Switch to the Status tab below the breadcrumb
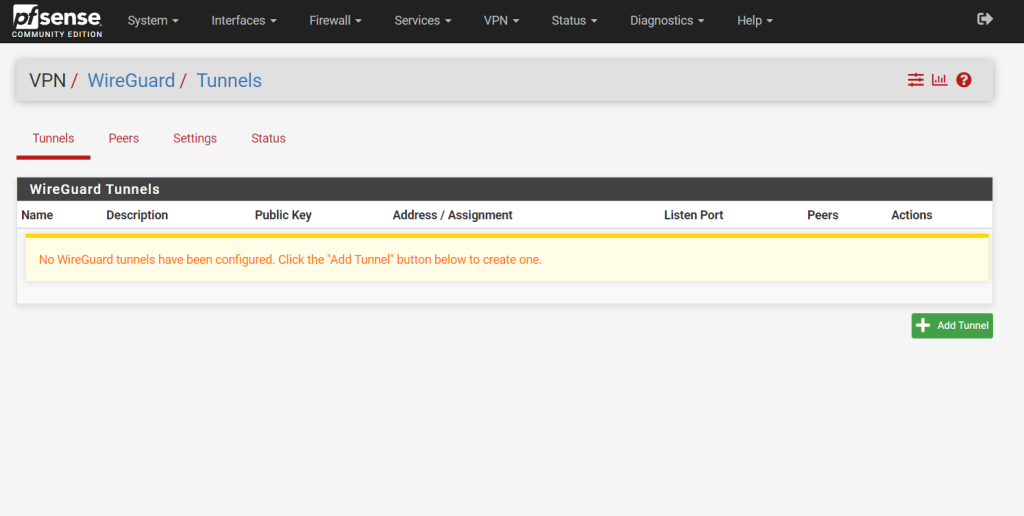Screen dimensions: 1024x516 click(x=268, y=138)
